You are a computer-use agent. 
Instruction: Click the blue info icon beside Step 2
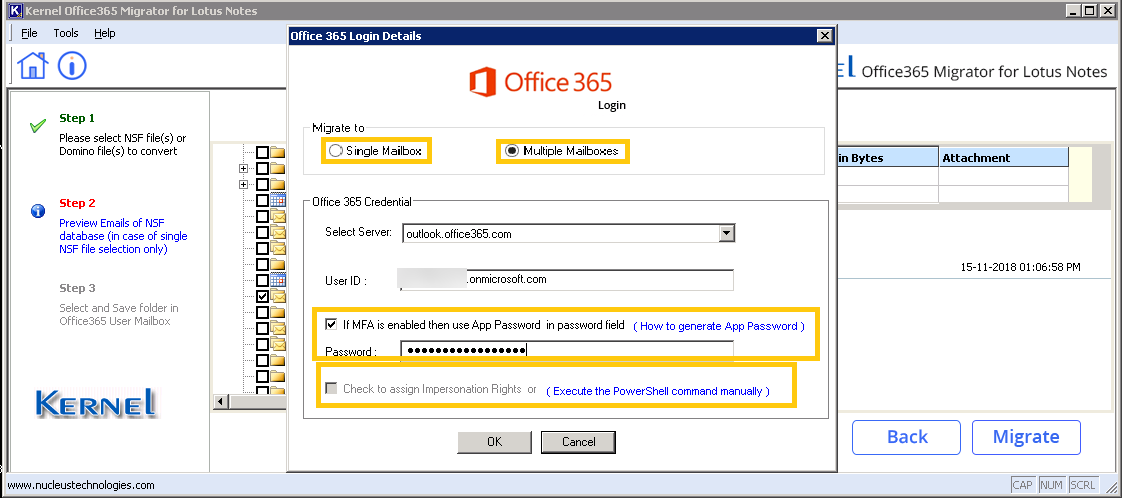tap(38, 211)
